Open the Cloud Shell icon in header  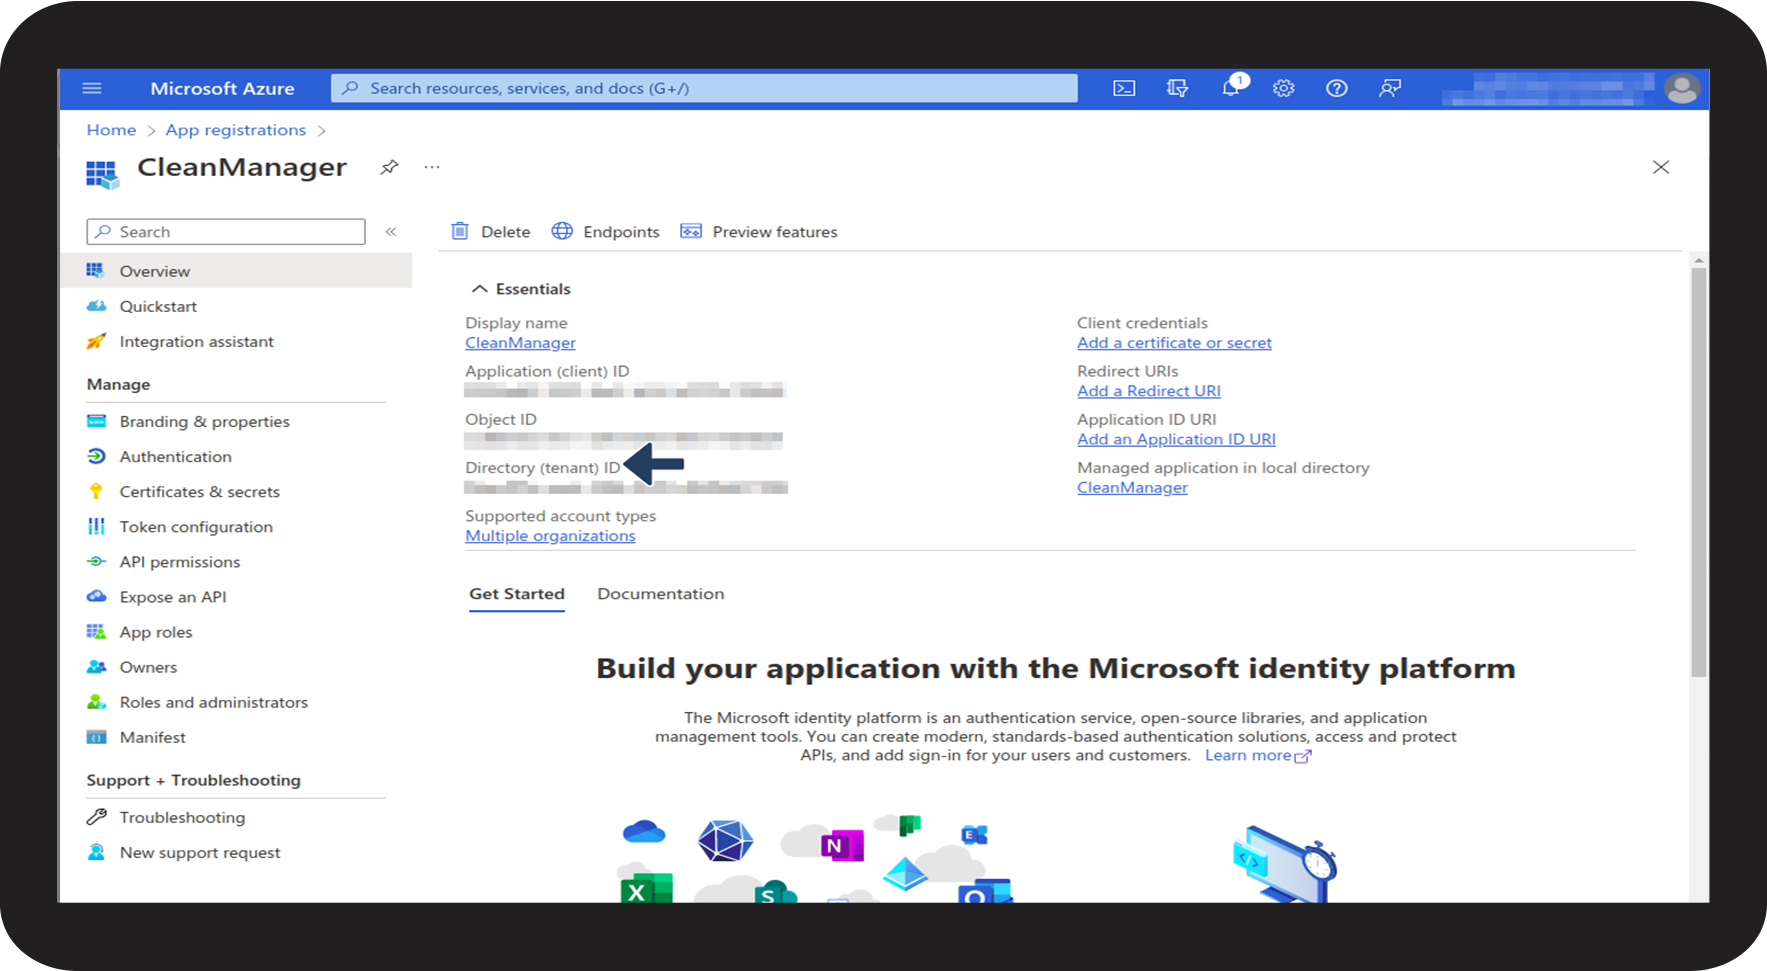tap(1124, 88)
